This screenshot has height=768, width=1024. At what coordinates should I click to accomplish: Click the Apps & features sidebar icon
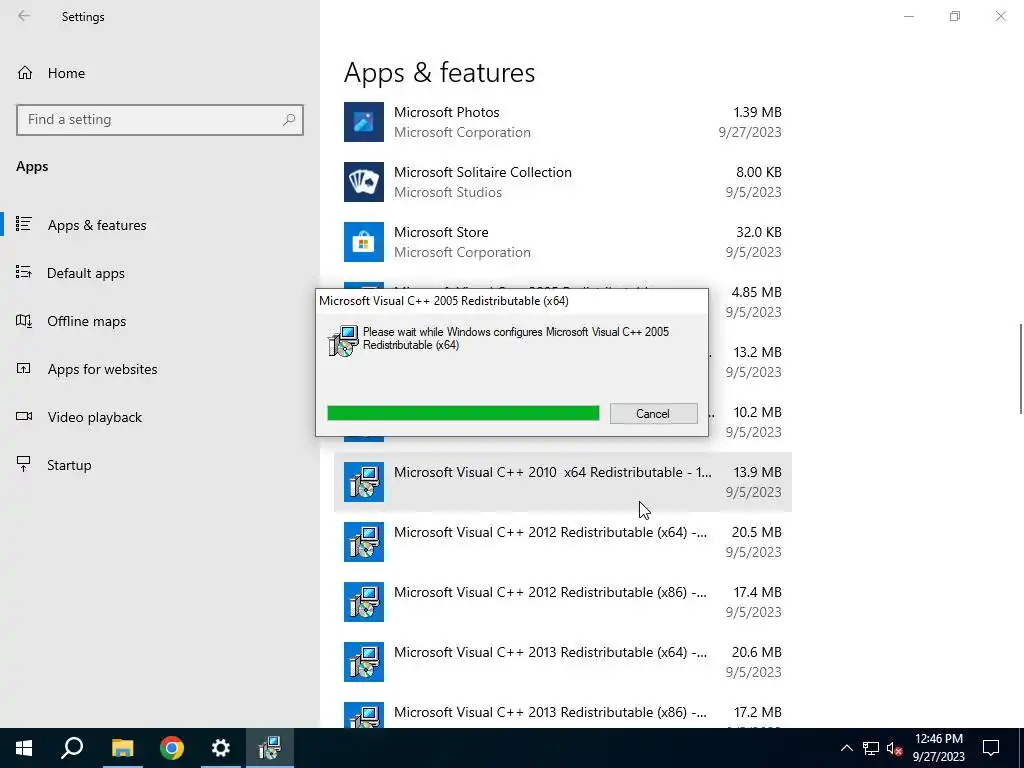pos(24,225)
